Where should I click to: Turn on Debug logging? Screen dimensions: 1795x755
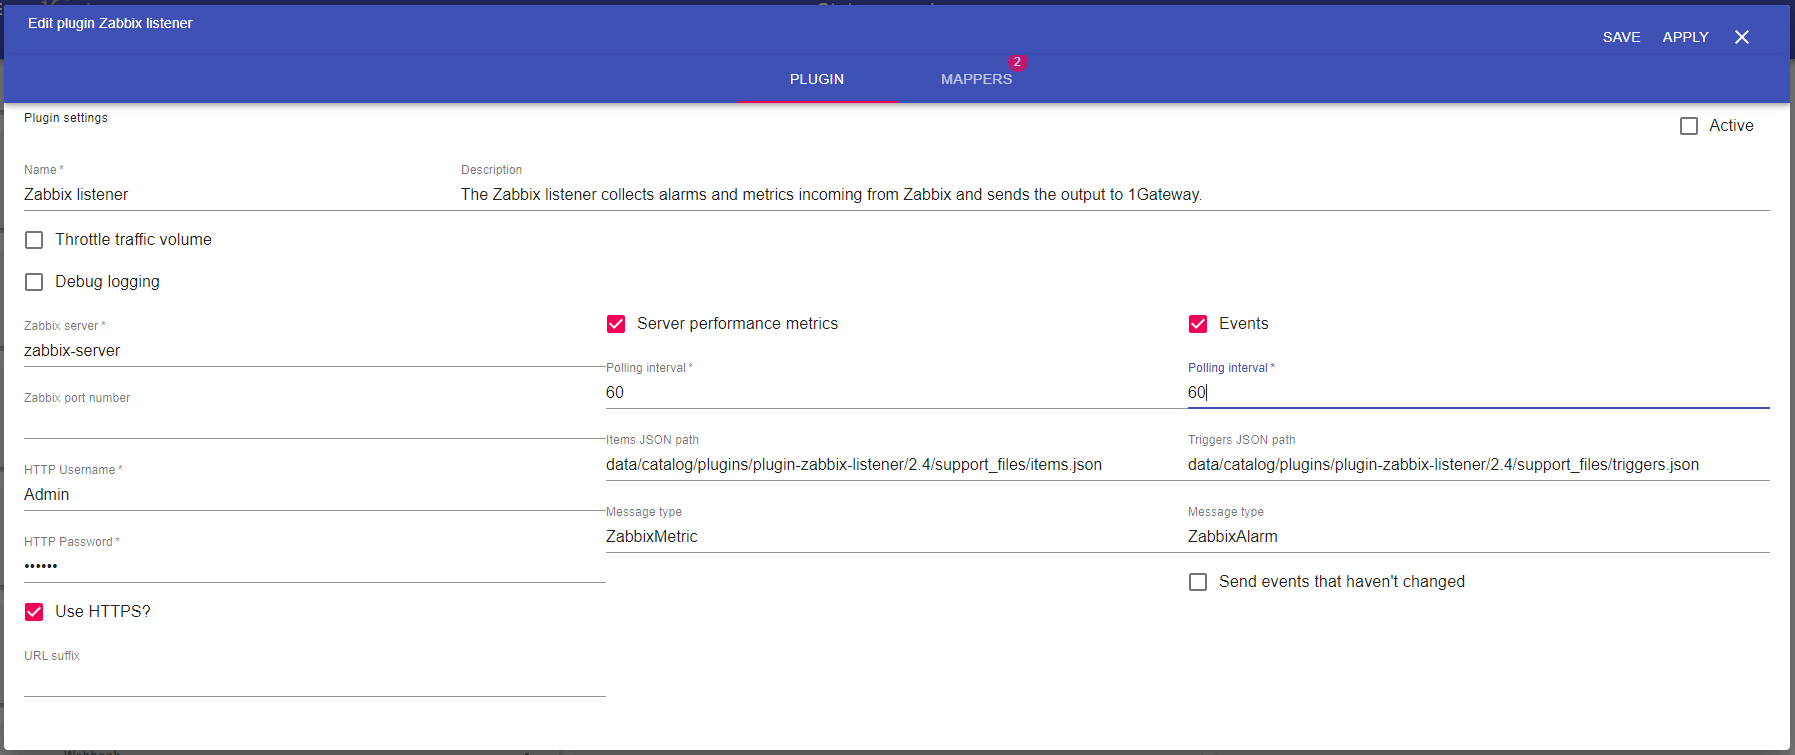pos(34,282)
